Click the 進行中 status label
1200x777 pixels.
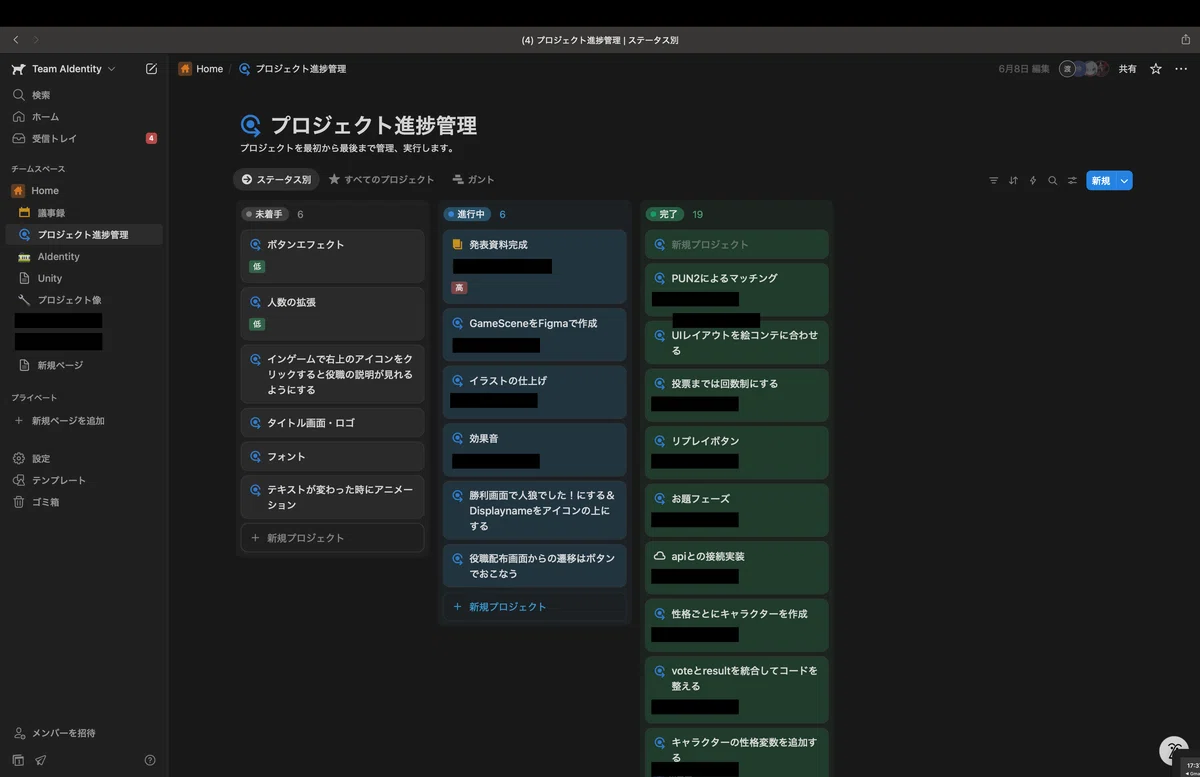pyautogui.click(x=468, y=214)
